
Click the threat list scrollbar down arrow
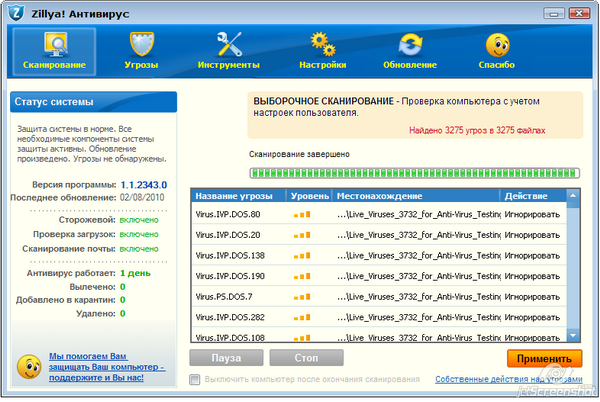point(573,335)
